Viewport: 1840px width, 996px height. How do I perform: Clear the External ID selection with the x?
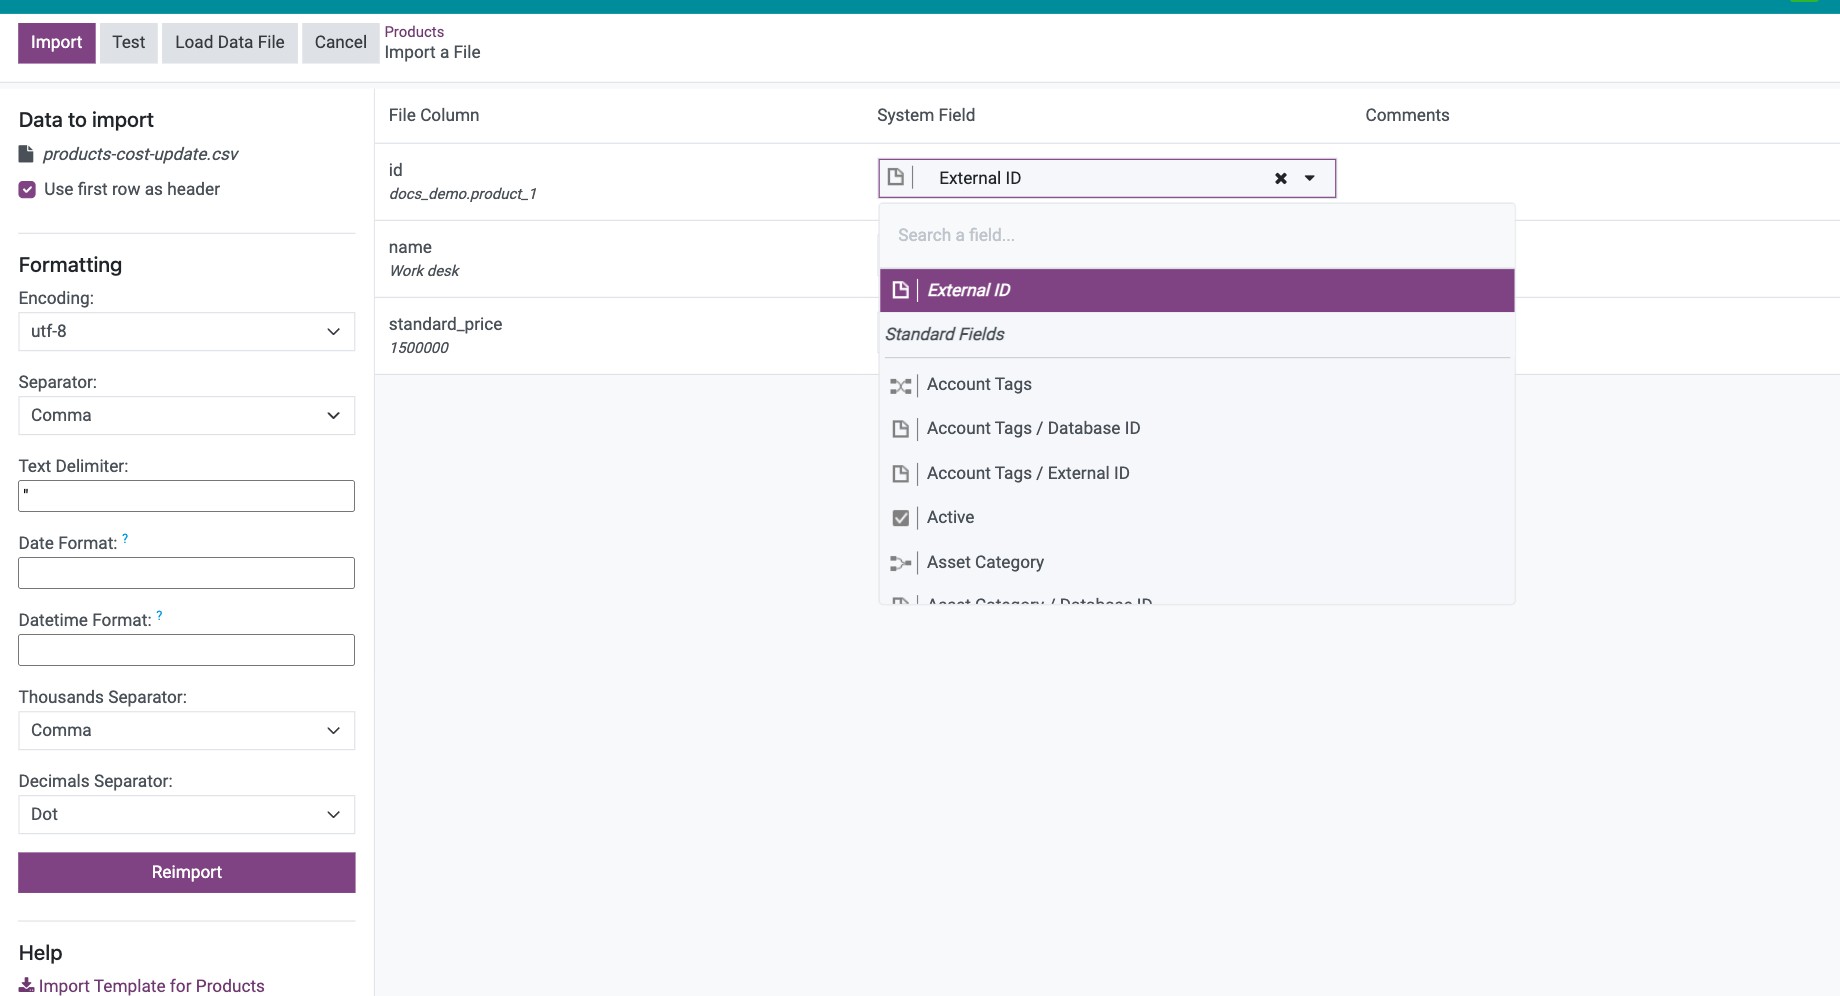pos(1281,178)
